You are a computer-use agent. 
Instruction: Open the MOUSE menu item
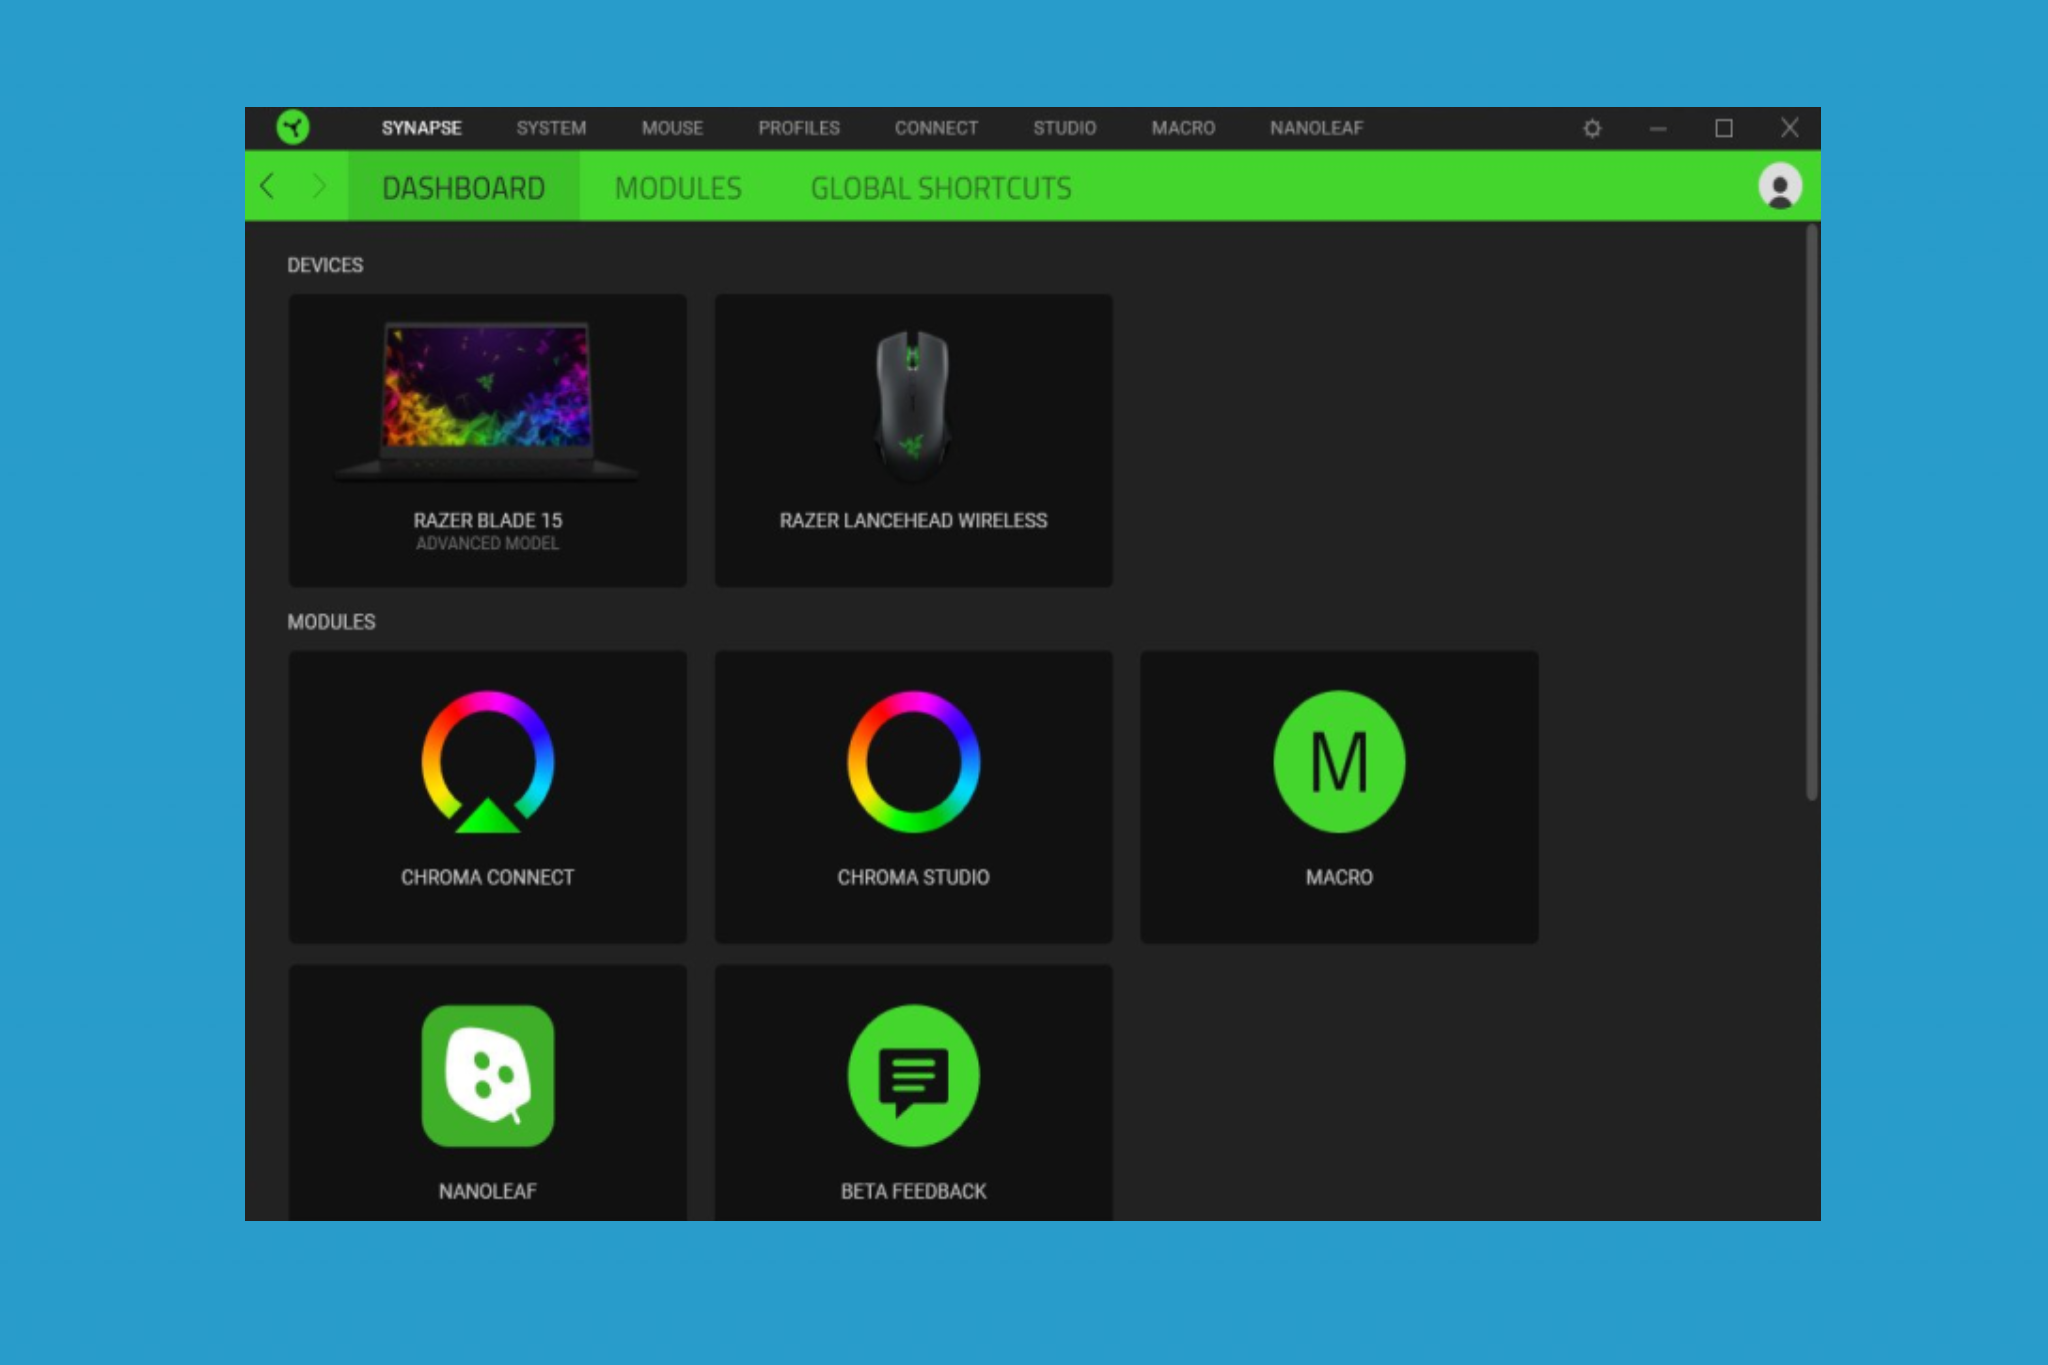point(673,128)
